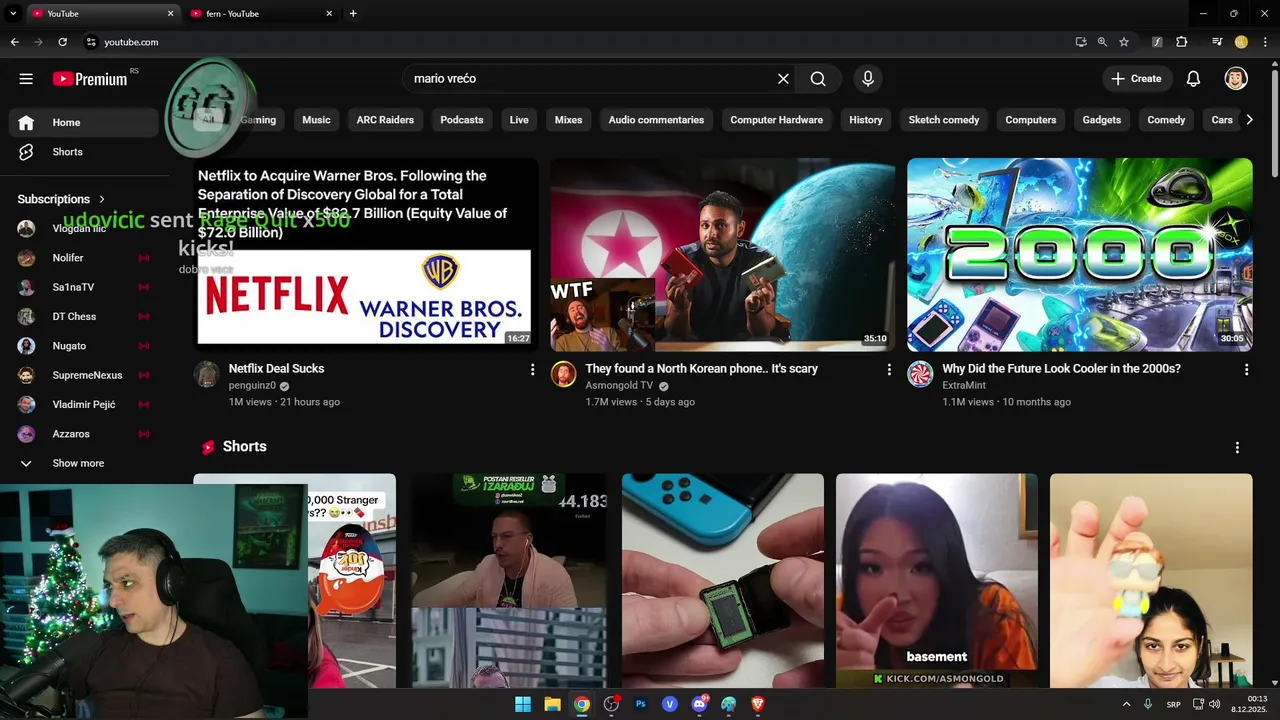1280x720 pixels.
Task: Open Asmongold TV channel avatar
Action: 564,374
